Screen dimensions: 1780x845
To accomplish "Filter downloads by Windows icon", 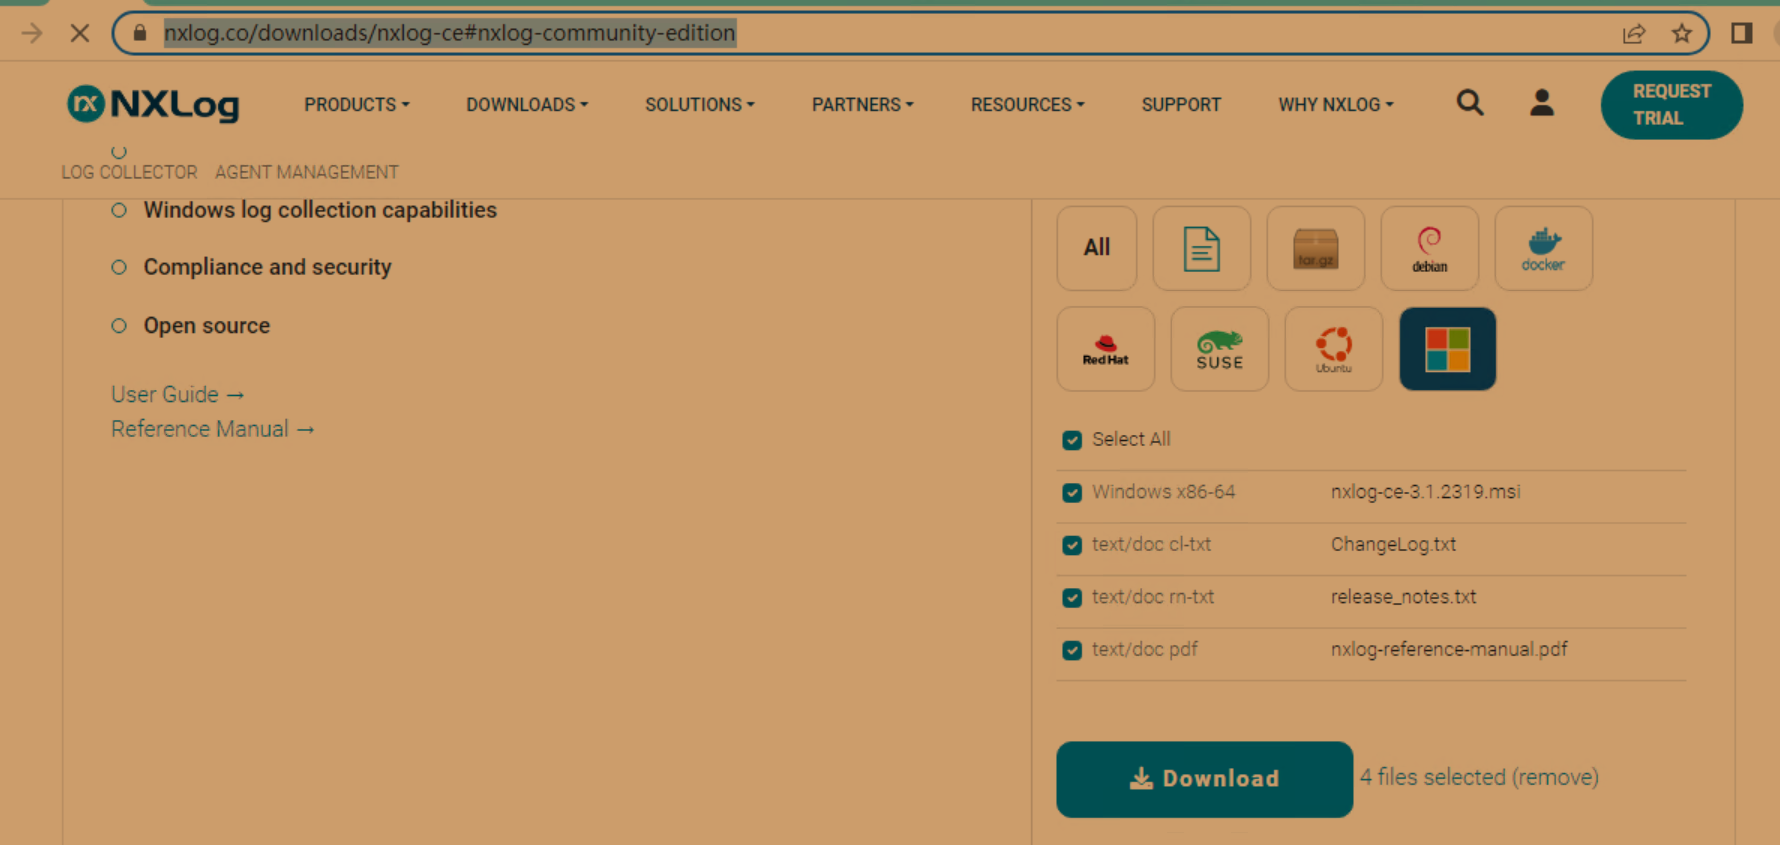I will [1447, 349].
